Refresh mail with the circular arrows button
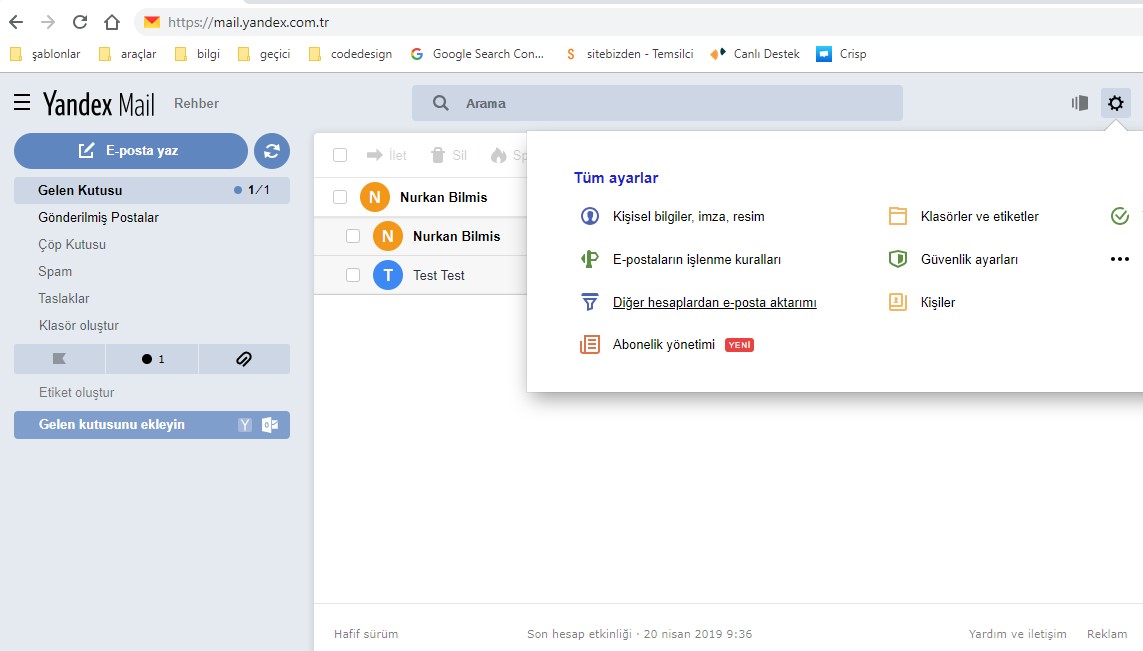The height and width of the screenshot is (651, 1143). tap(272, 151)
